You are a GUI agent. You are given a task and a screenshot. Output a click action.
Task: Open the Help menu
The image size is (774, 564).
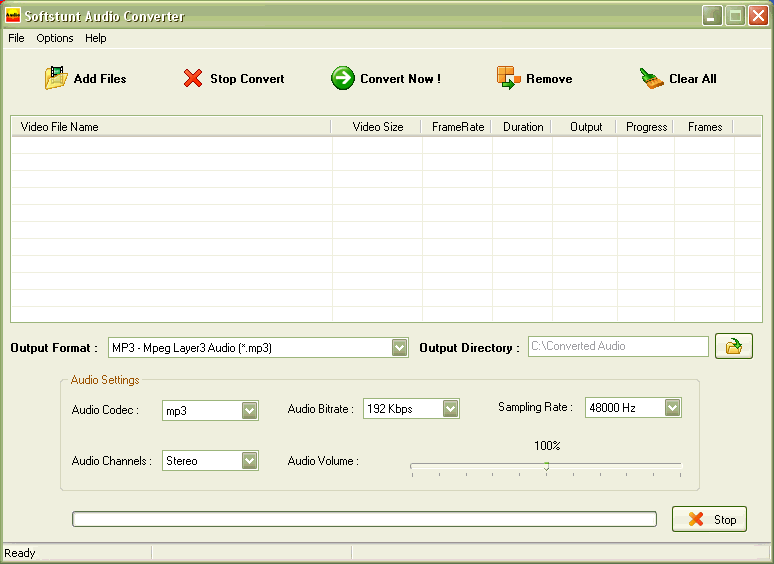[96, 38]
